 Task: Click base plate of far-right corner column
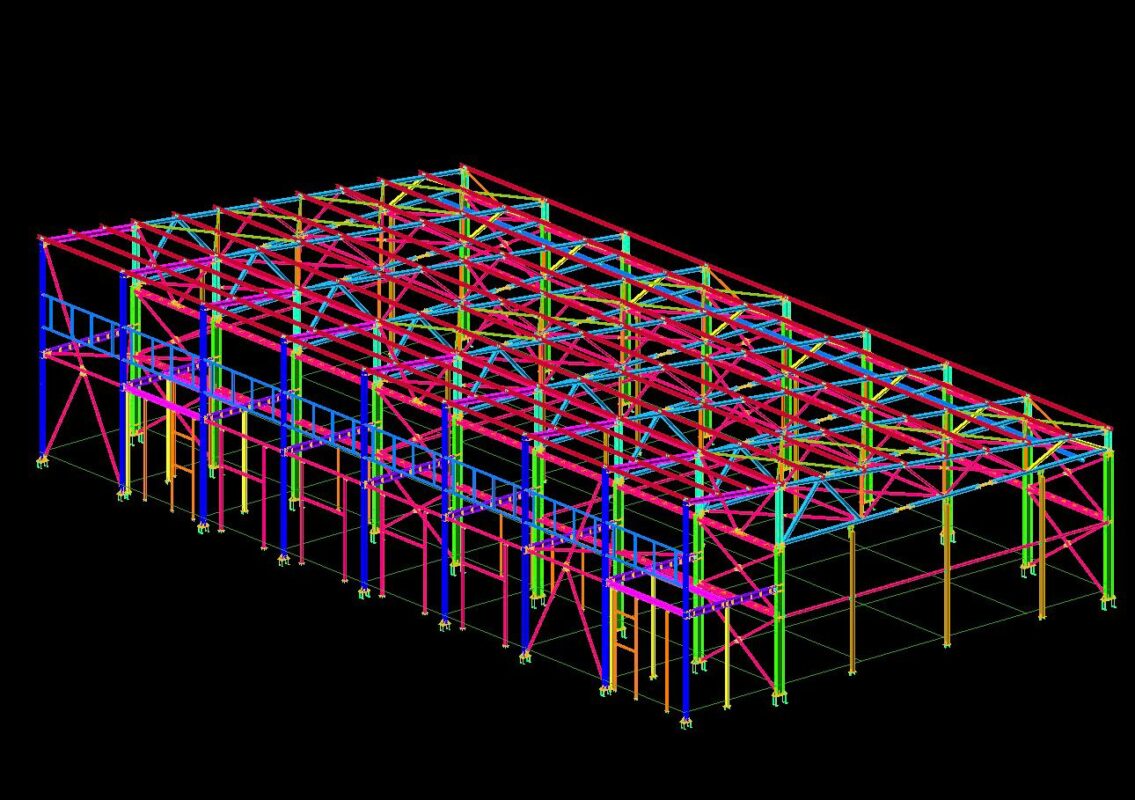point(1108,604)
